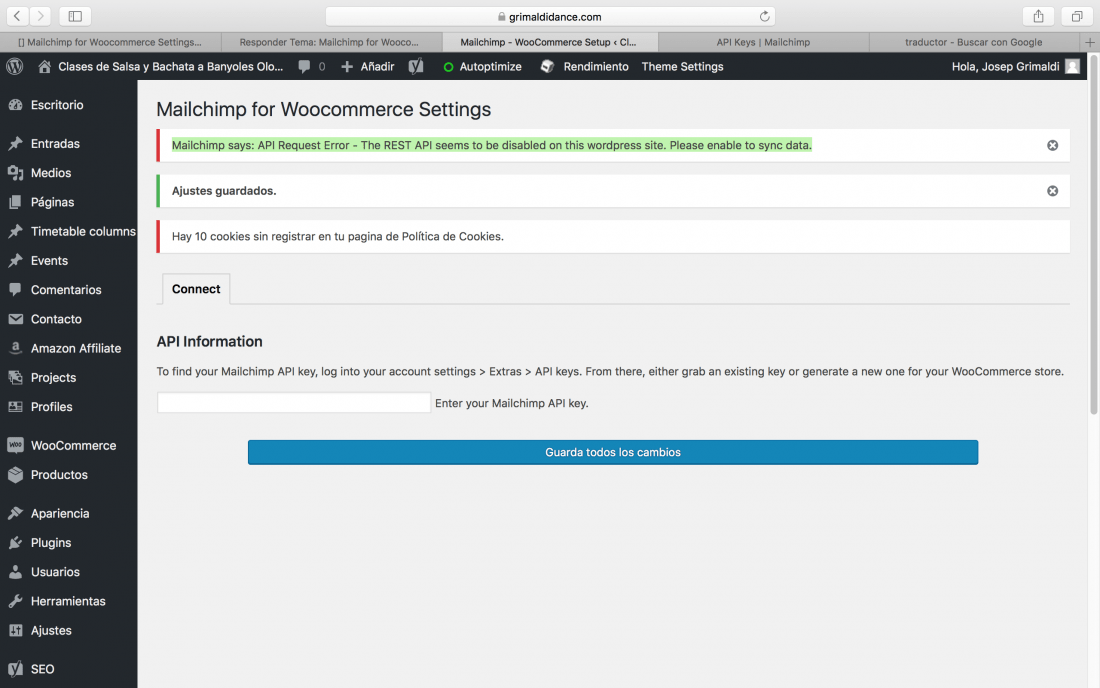Click the user avatar in admin bar
This screenshot has height=688, width=1100.
click(1072, 67)
